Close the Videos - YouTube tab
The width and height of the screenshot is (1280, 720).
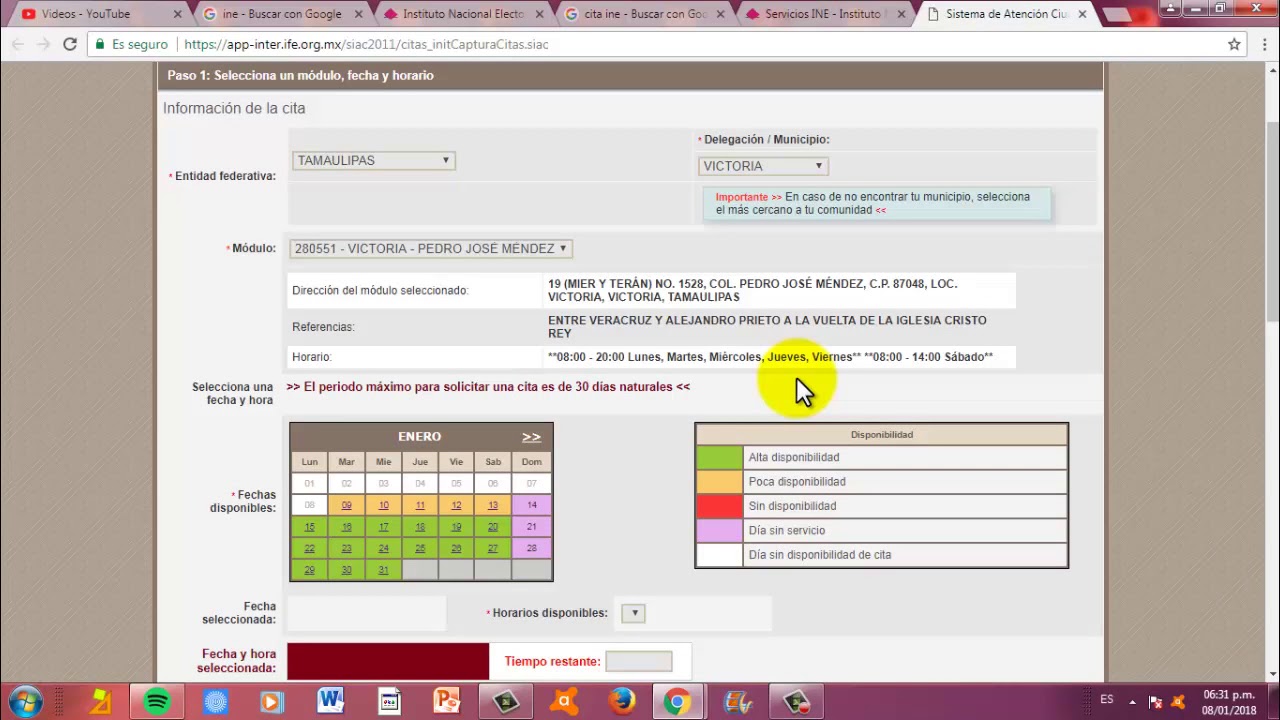click(x=178, y=14)
